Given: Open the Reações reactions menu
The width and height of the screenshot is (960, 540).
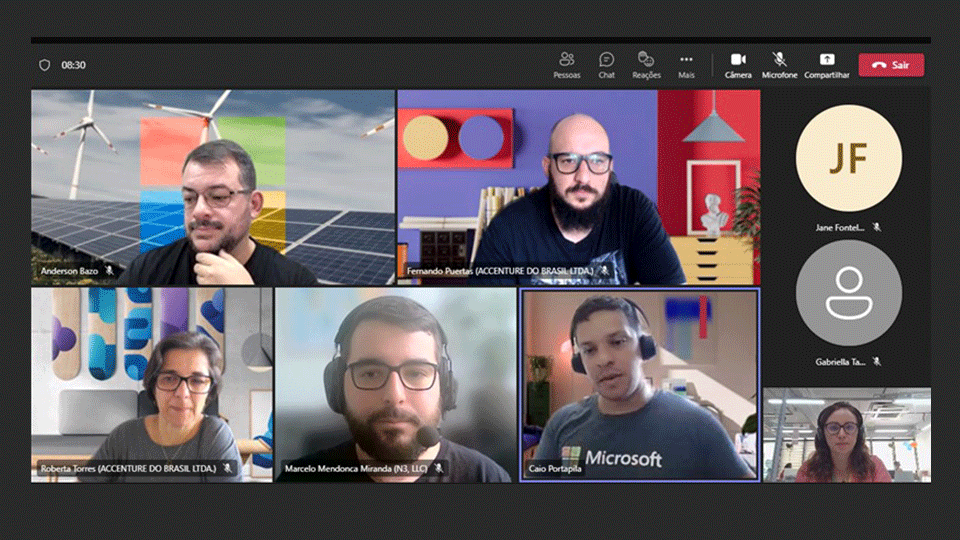Looking at the screenshot, I should [x=646, y=65].
